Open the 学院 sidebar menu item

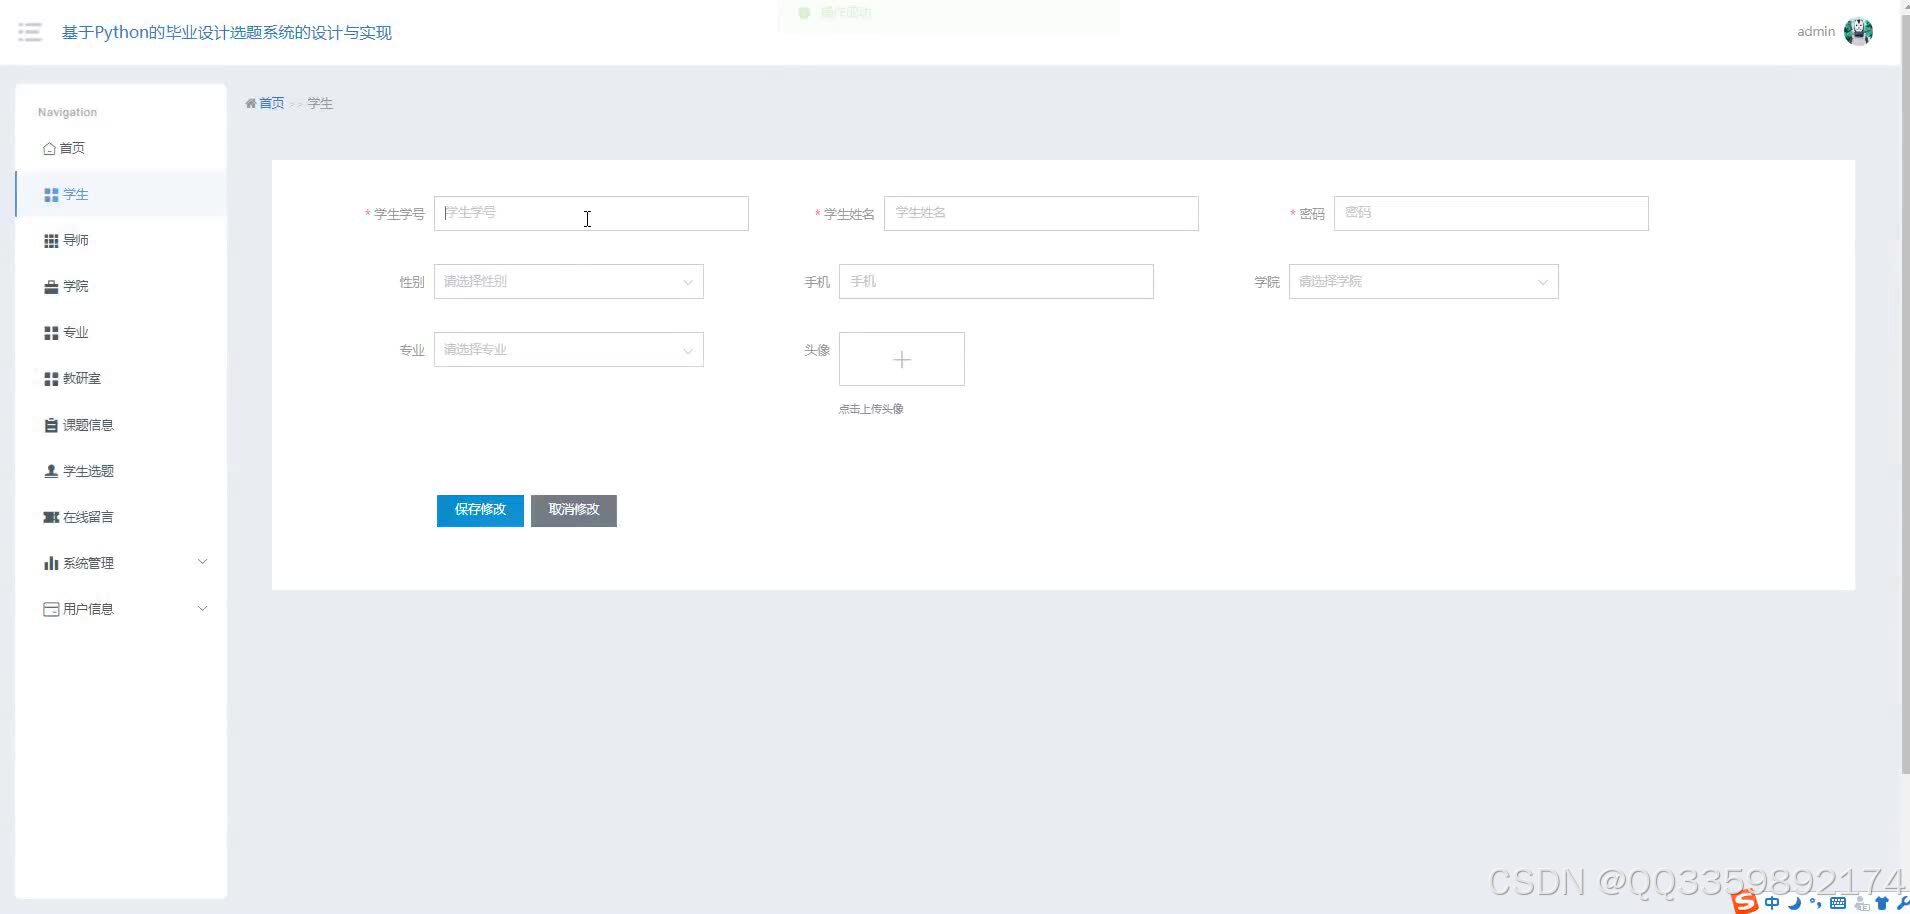point(121,287)
